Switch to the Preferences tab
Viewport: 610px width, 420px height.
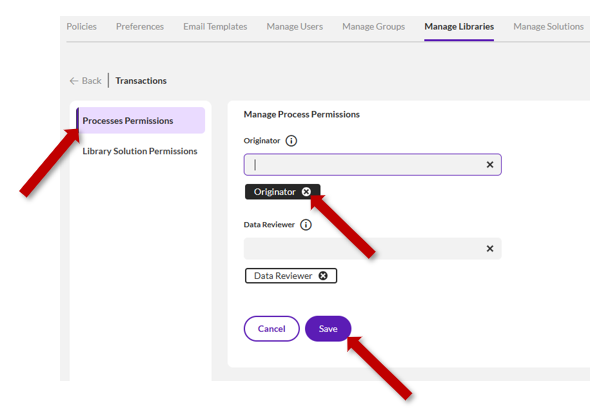140,27
